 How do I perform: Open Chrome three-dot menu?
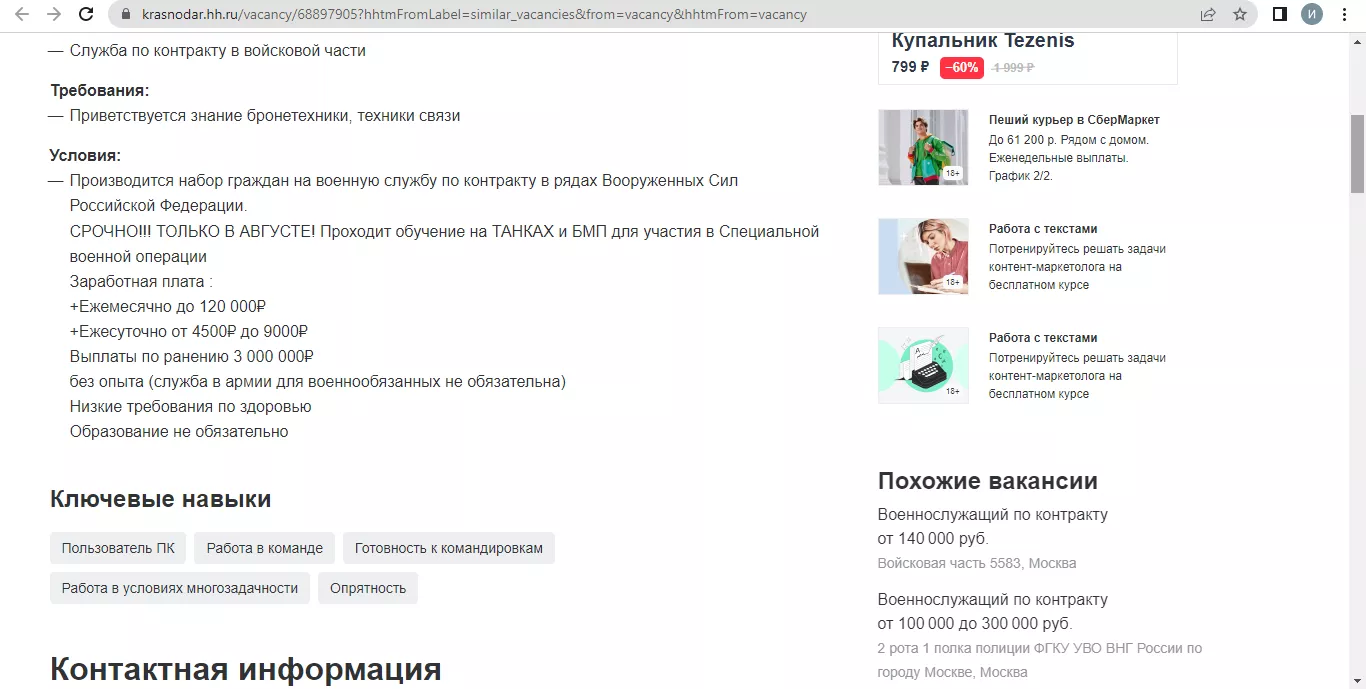pyautogui.click(x=1344, y=14)
